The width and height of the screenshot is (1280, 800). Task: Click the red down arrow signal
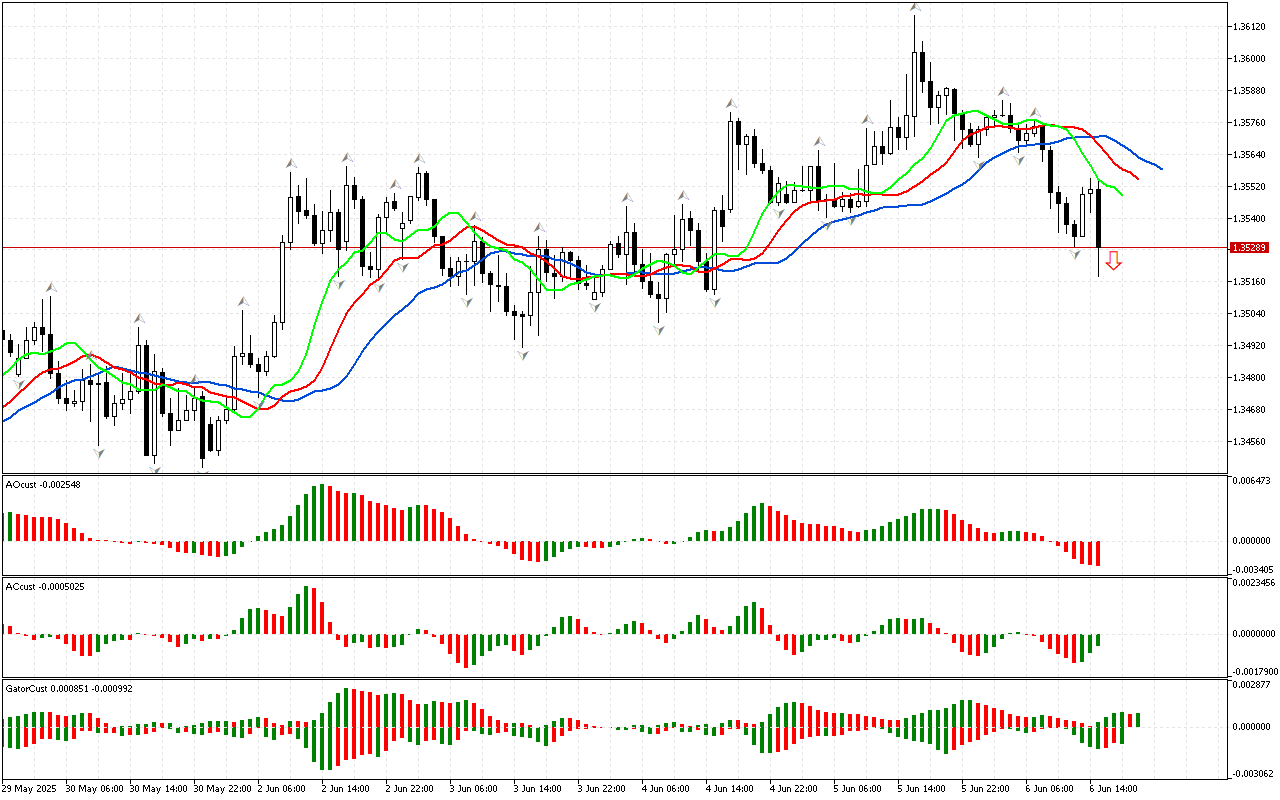tap(1113, 261)
